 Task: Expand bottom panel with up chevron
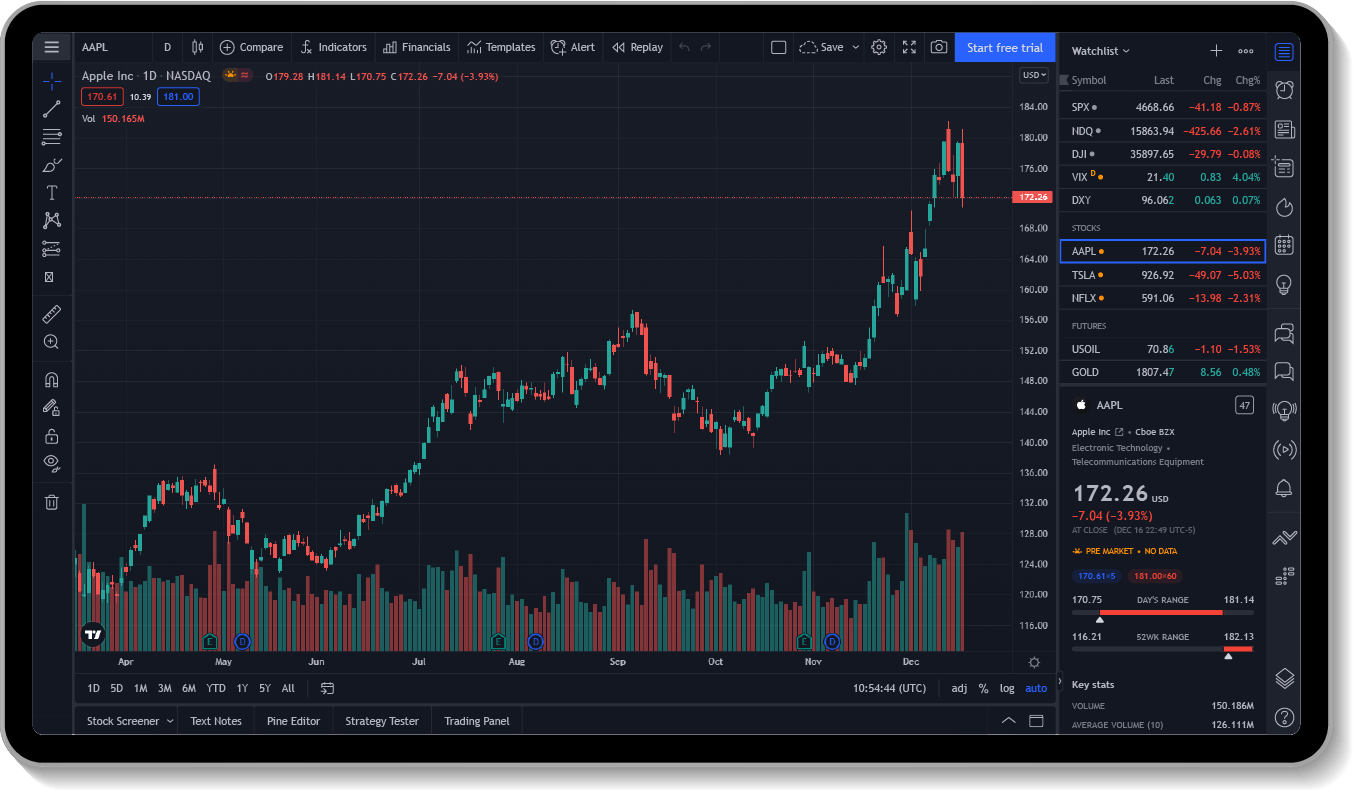tap(1009, 721)
